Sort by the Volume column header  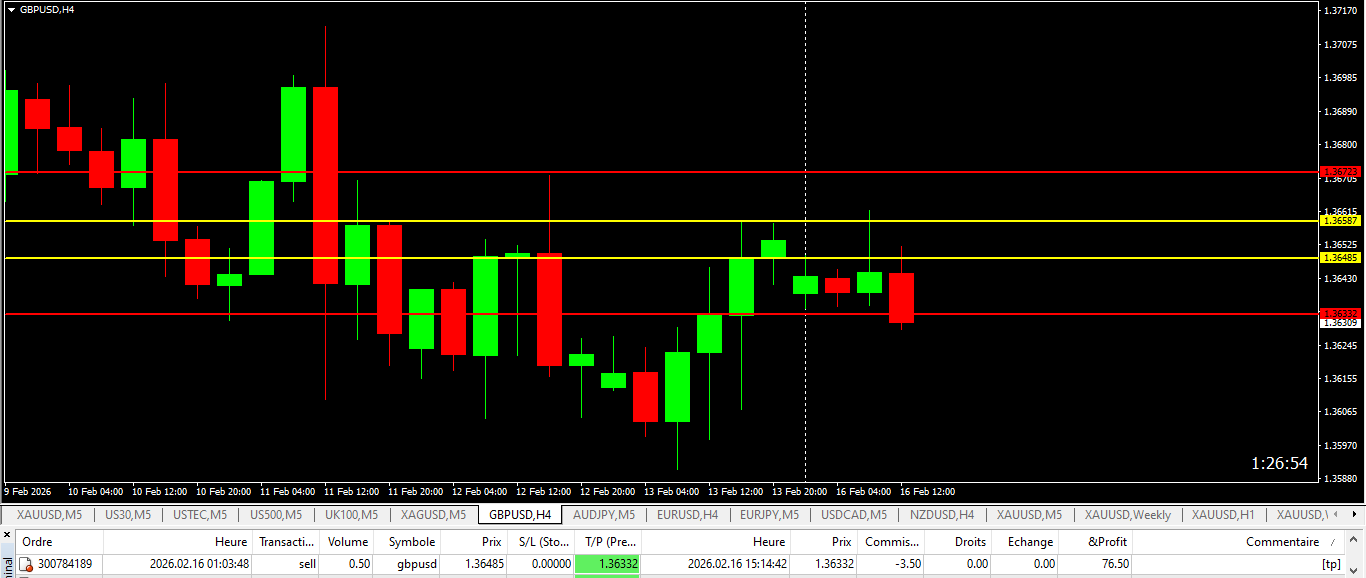click(x=349, y=542)
